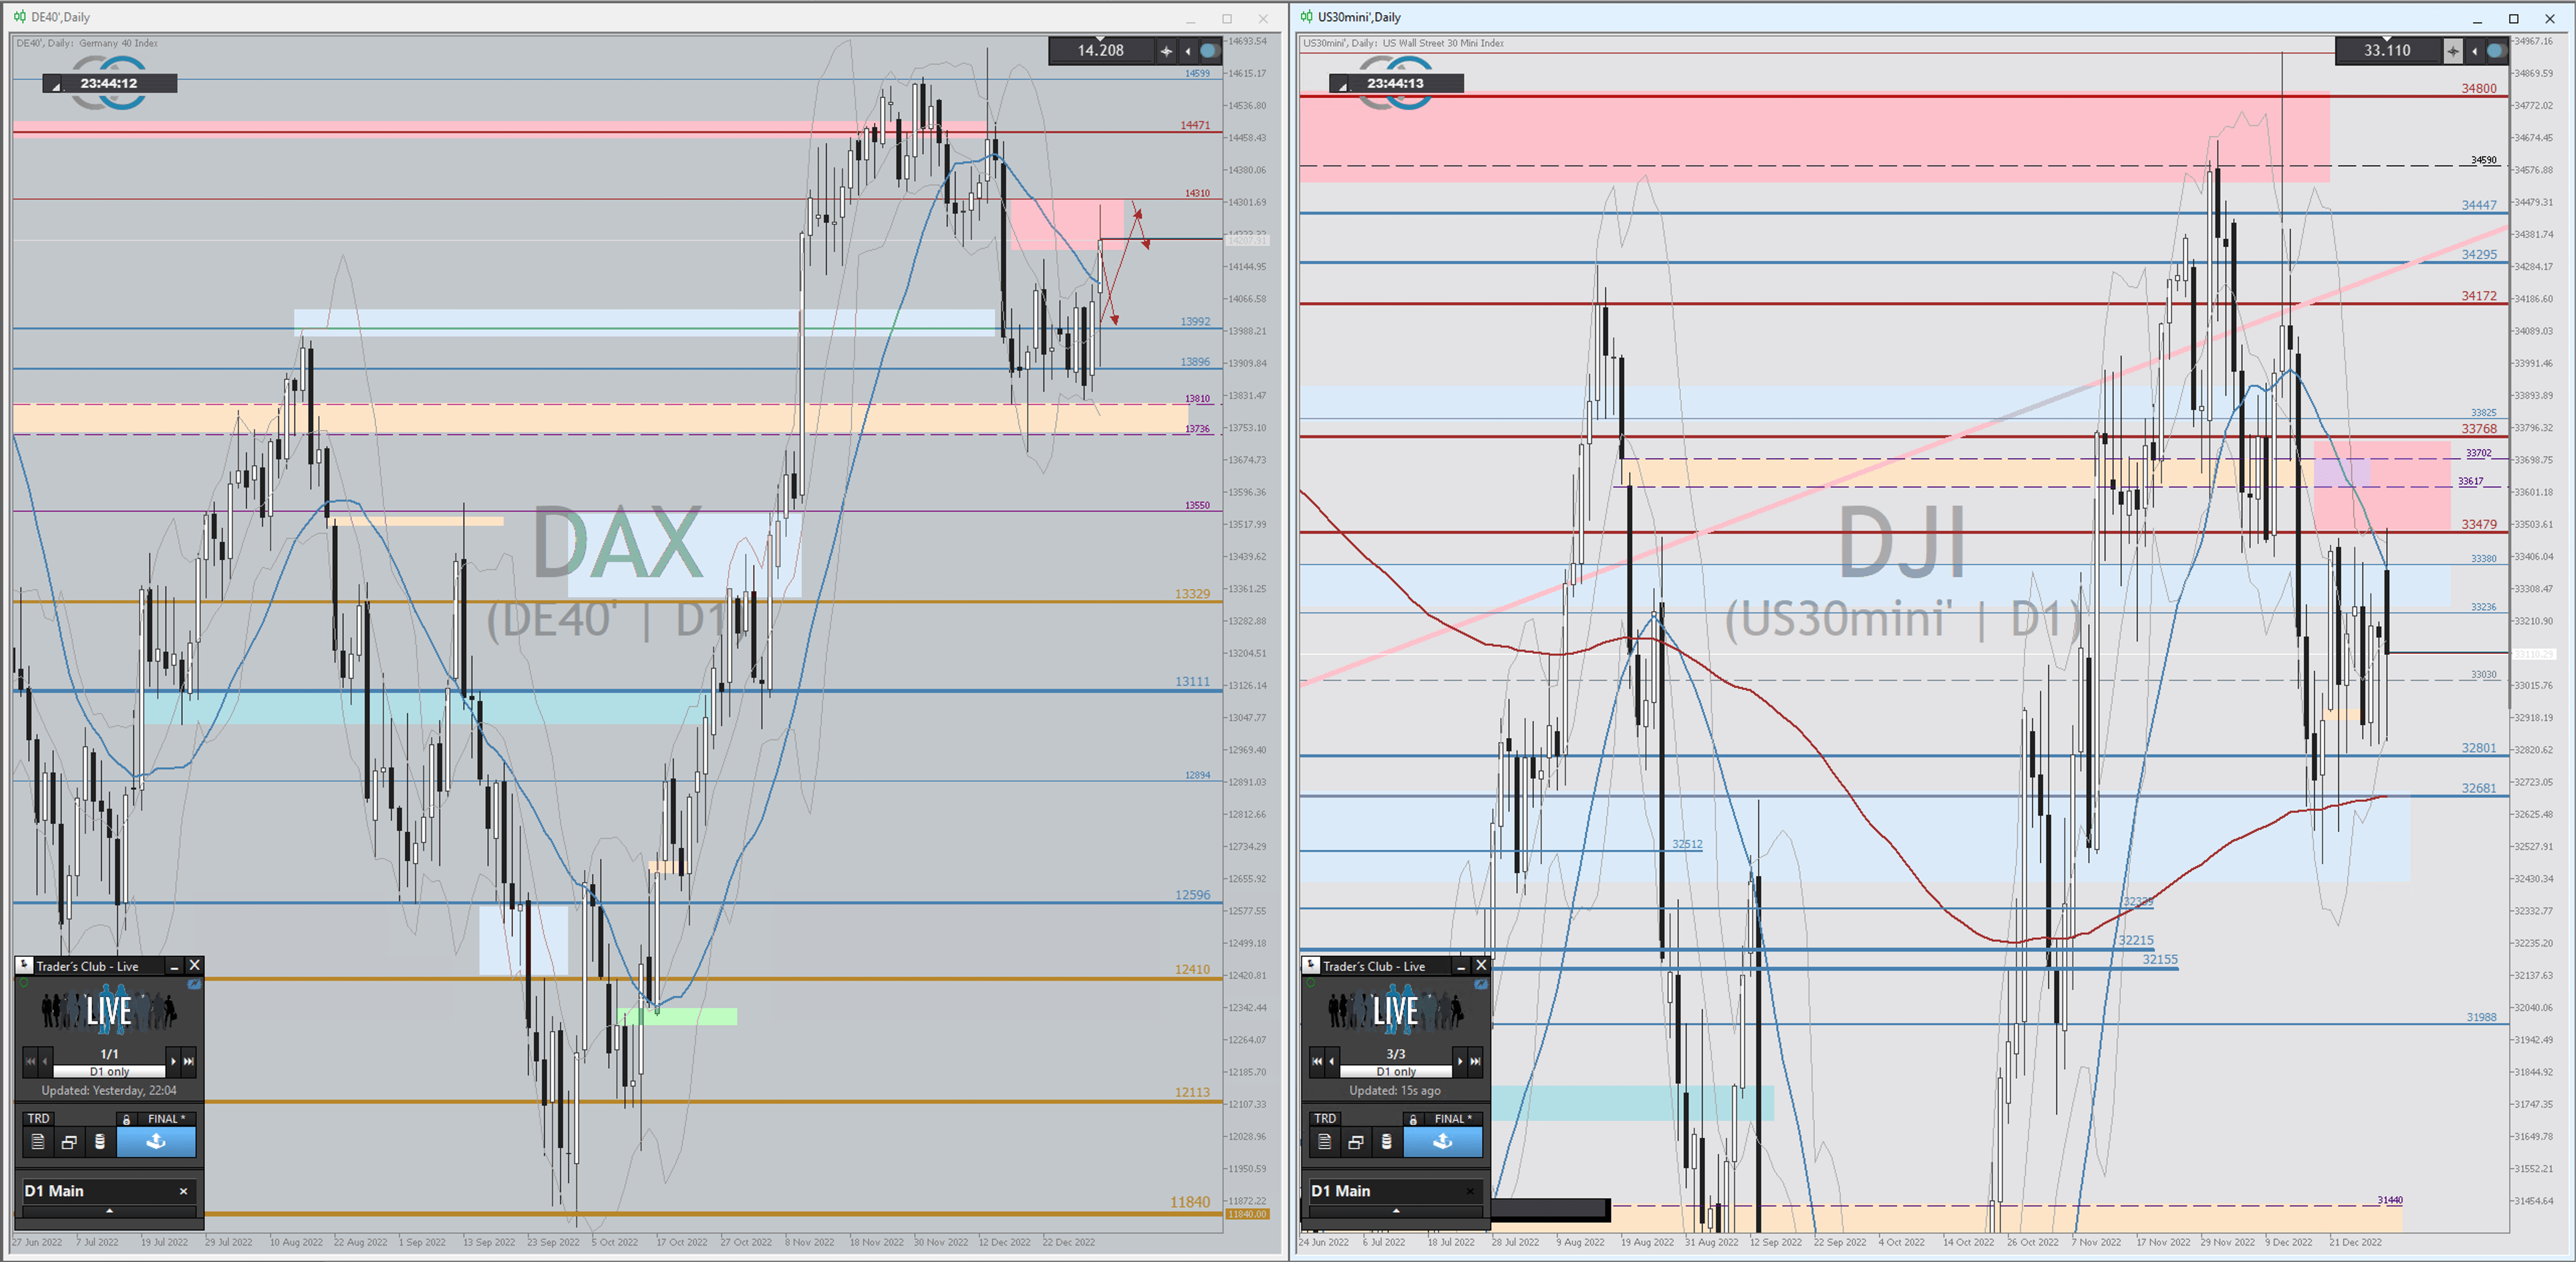The image size is (2576, 1262).
Task: Click the left arrow in DAX price panel
Action: coord(1188,51)
